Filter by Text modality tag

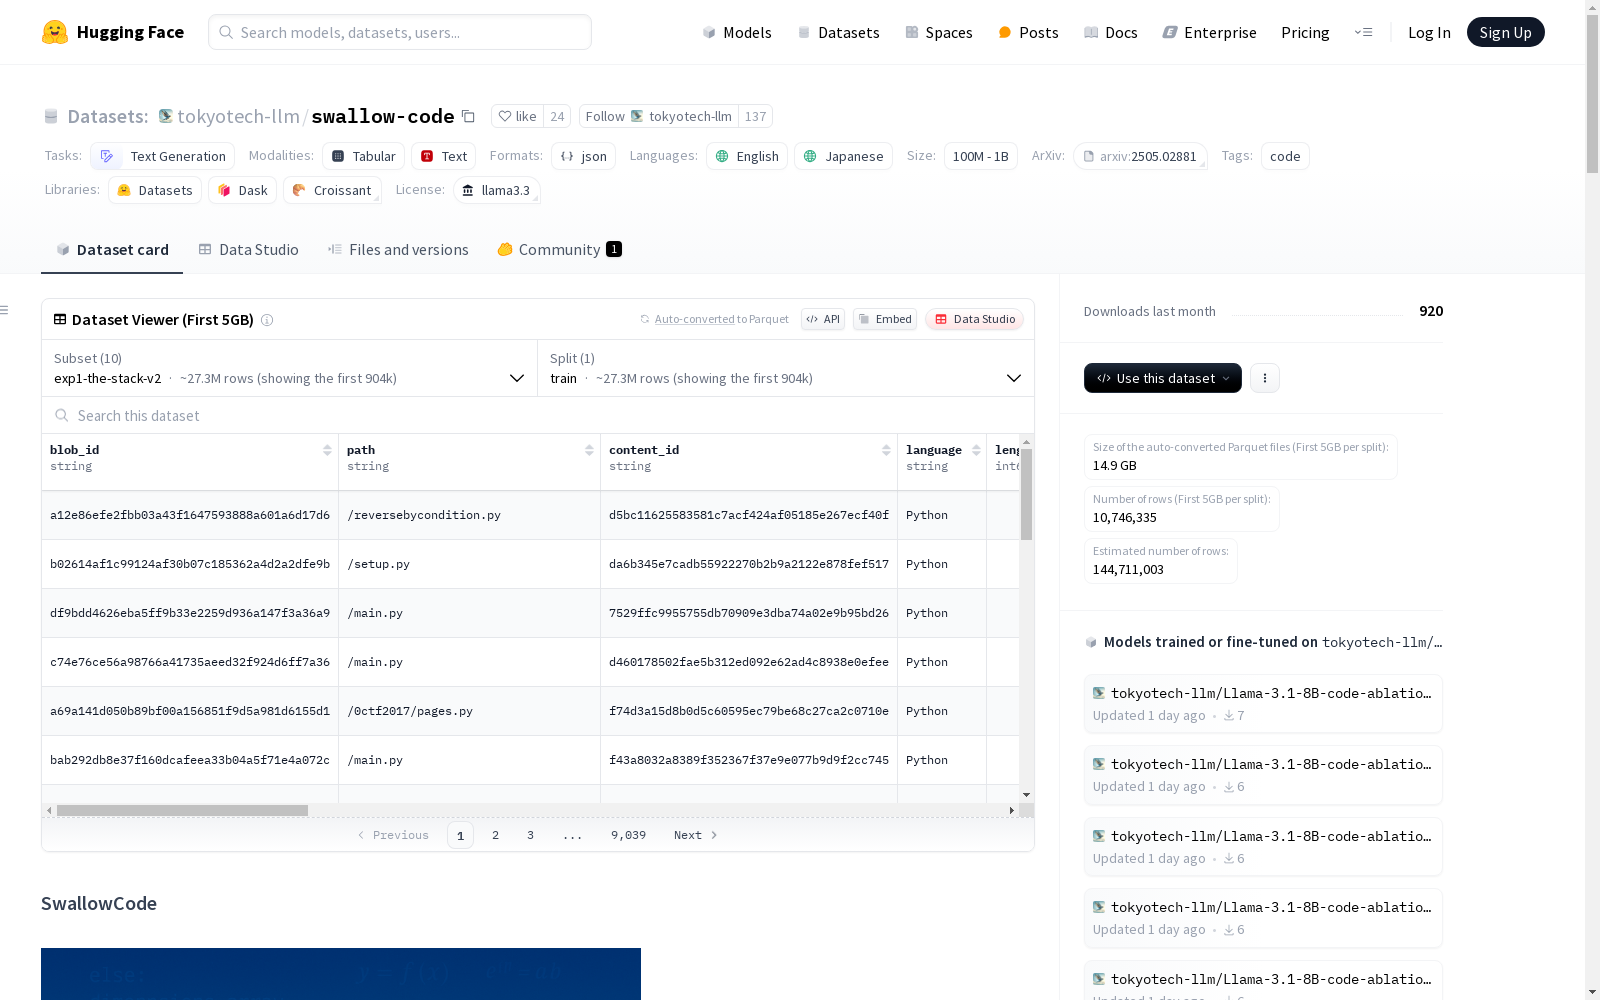pyautogui.click(x=444, y=156)
